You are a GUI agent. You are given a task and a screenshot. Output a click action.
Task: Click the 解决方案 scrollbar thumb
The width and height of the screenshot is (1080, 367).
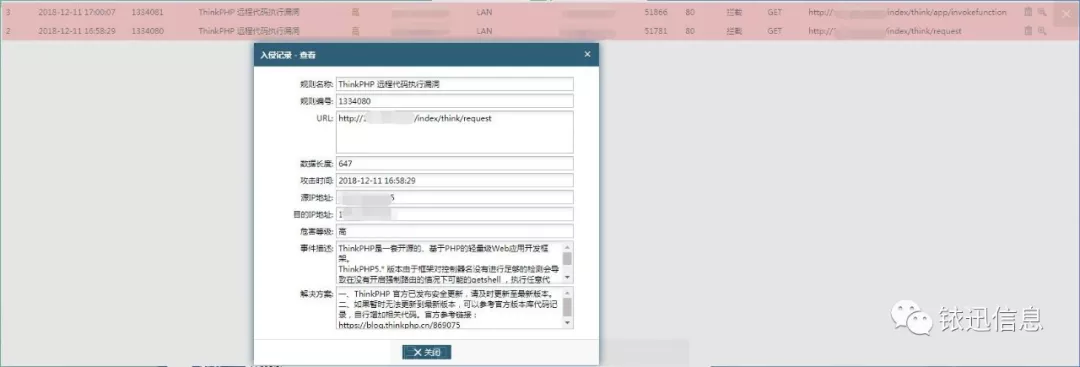tap(568, 306)
